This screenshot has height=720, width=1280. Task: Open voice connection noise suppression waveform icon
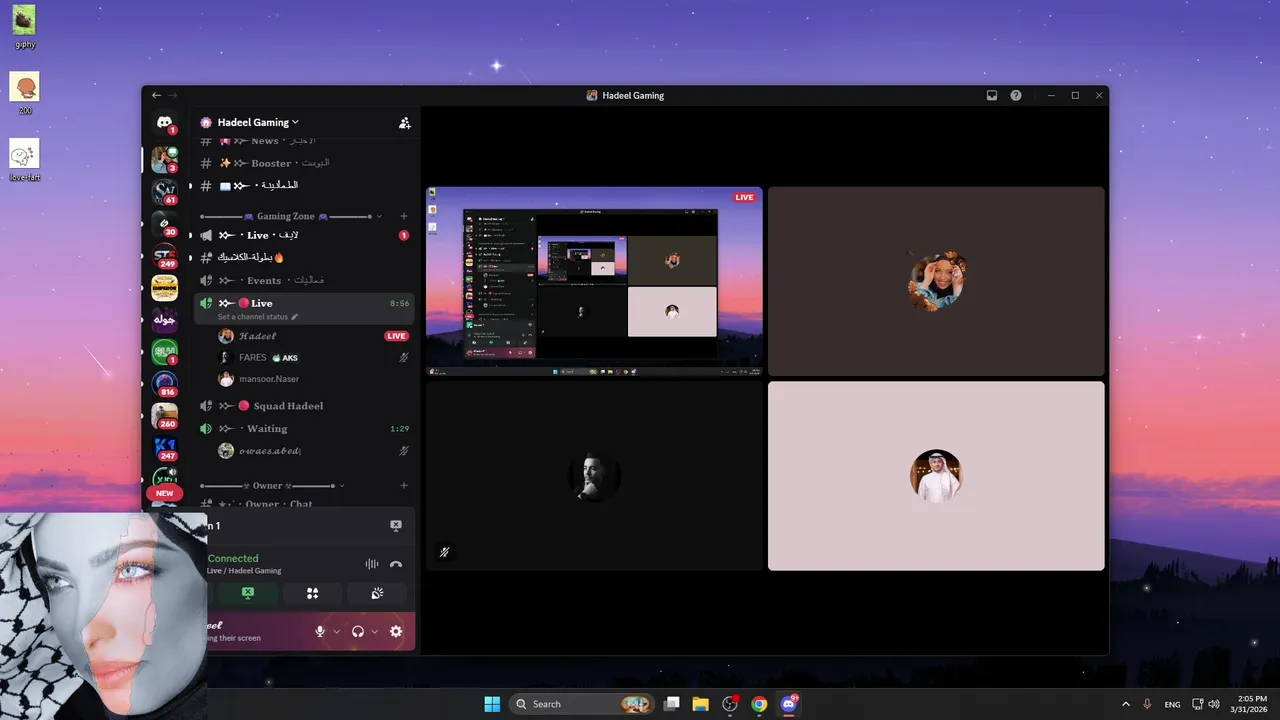tap(372, 564)
